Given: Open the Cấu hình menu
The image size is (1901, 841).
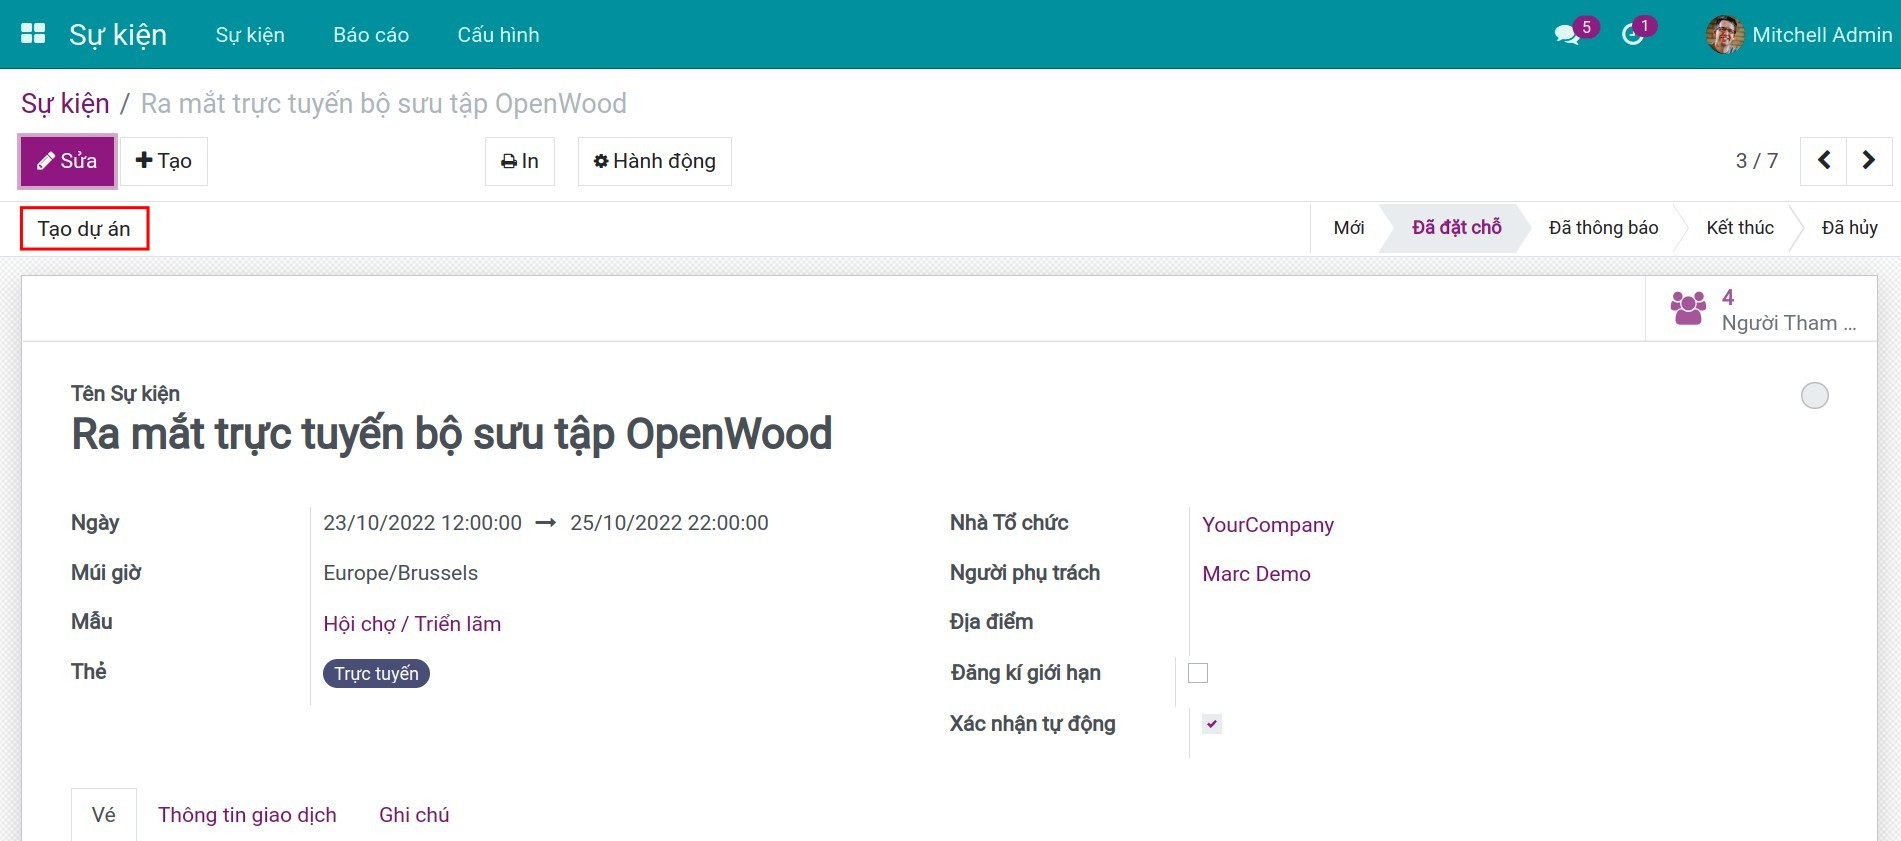Looking at the screenshot, I should (498, 35).
